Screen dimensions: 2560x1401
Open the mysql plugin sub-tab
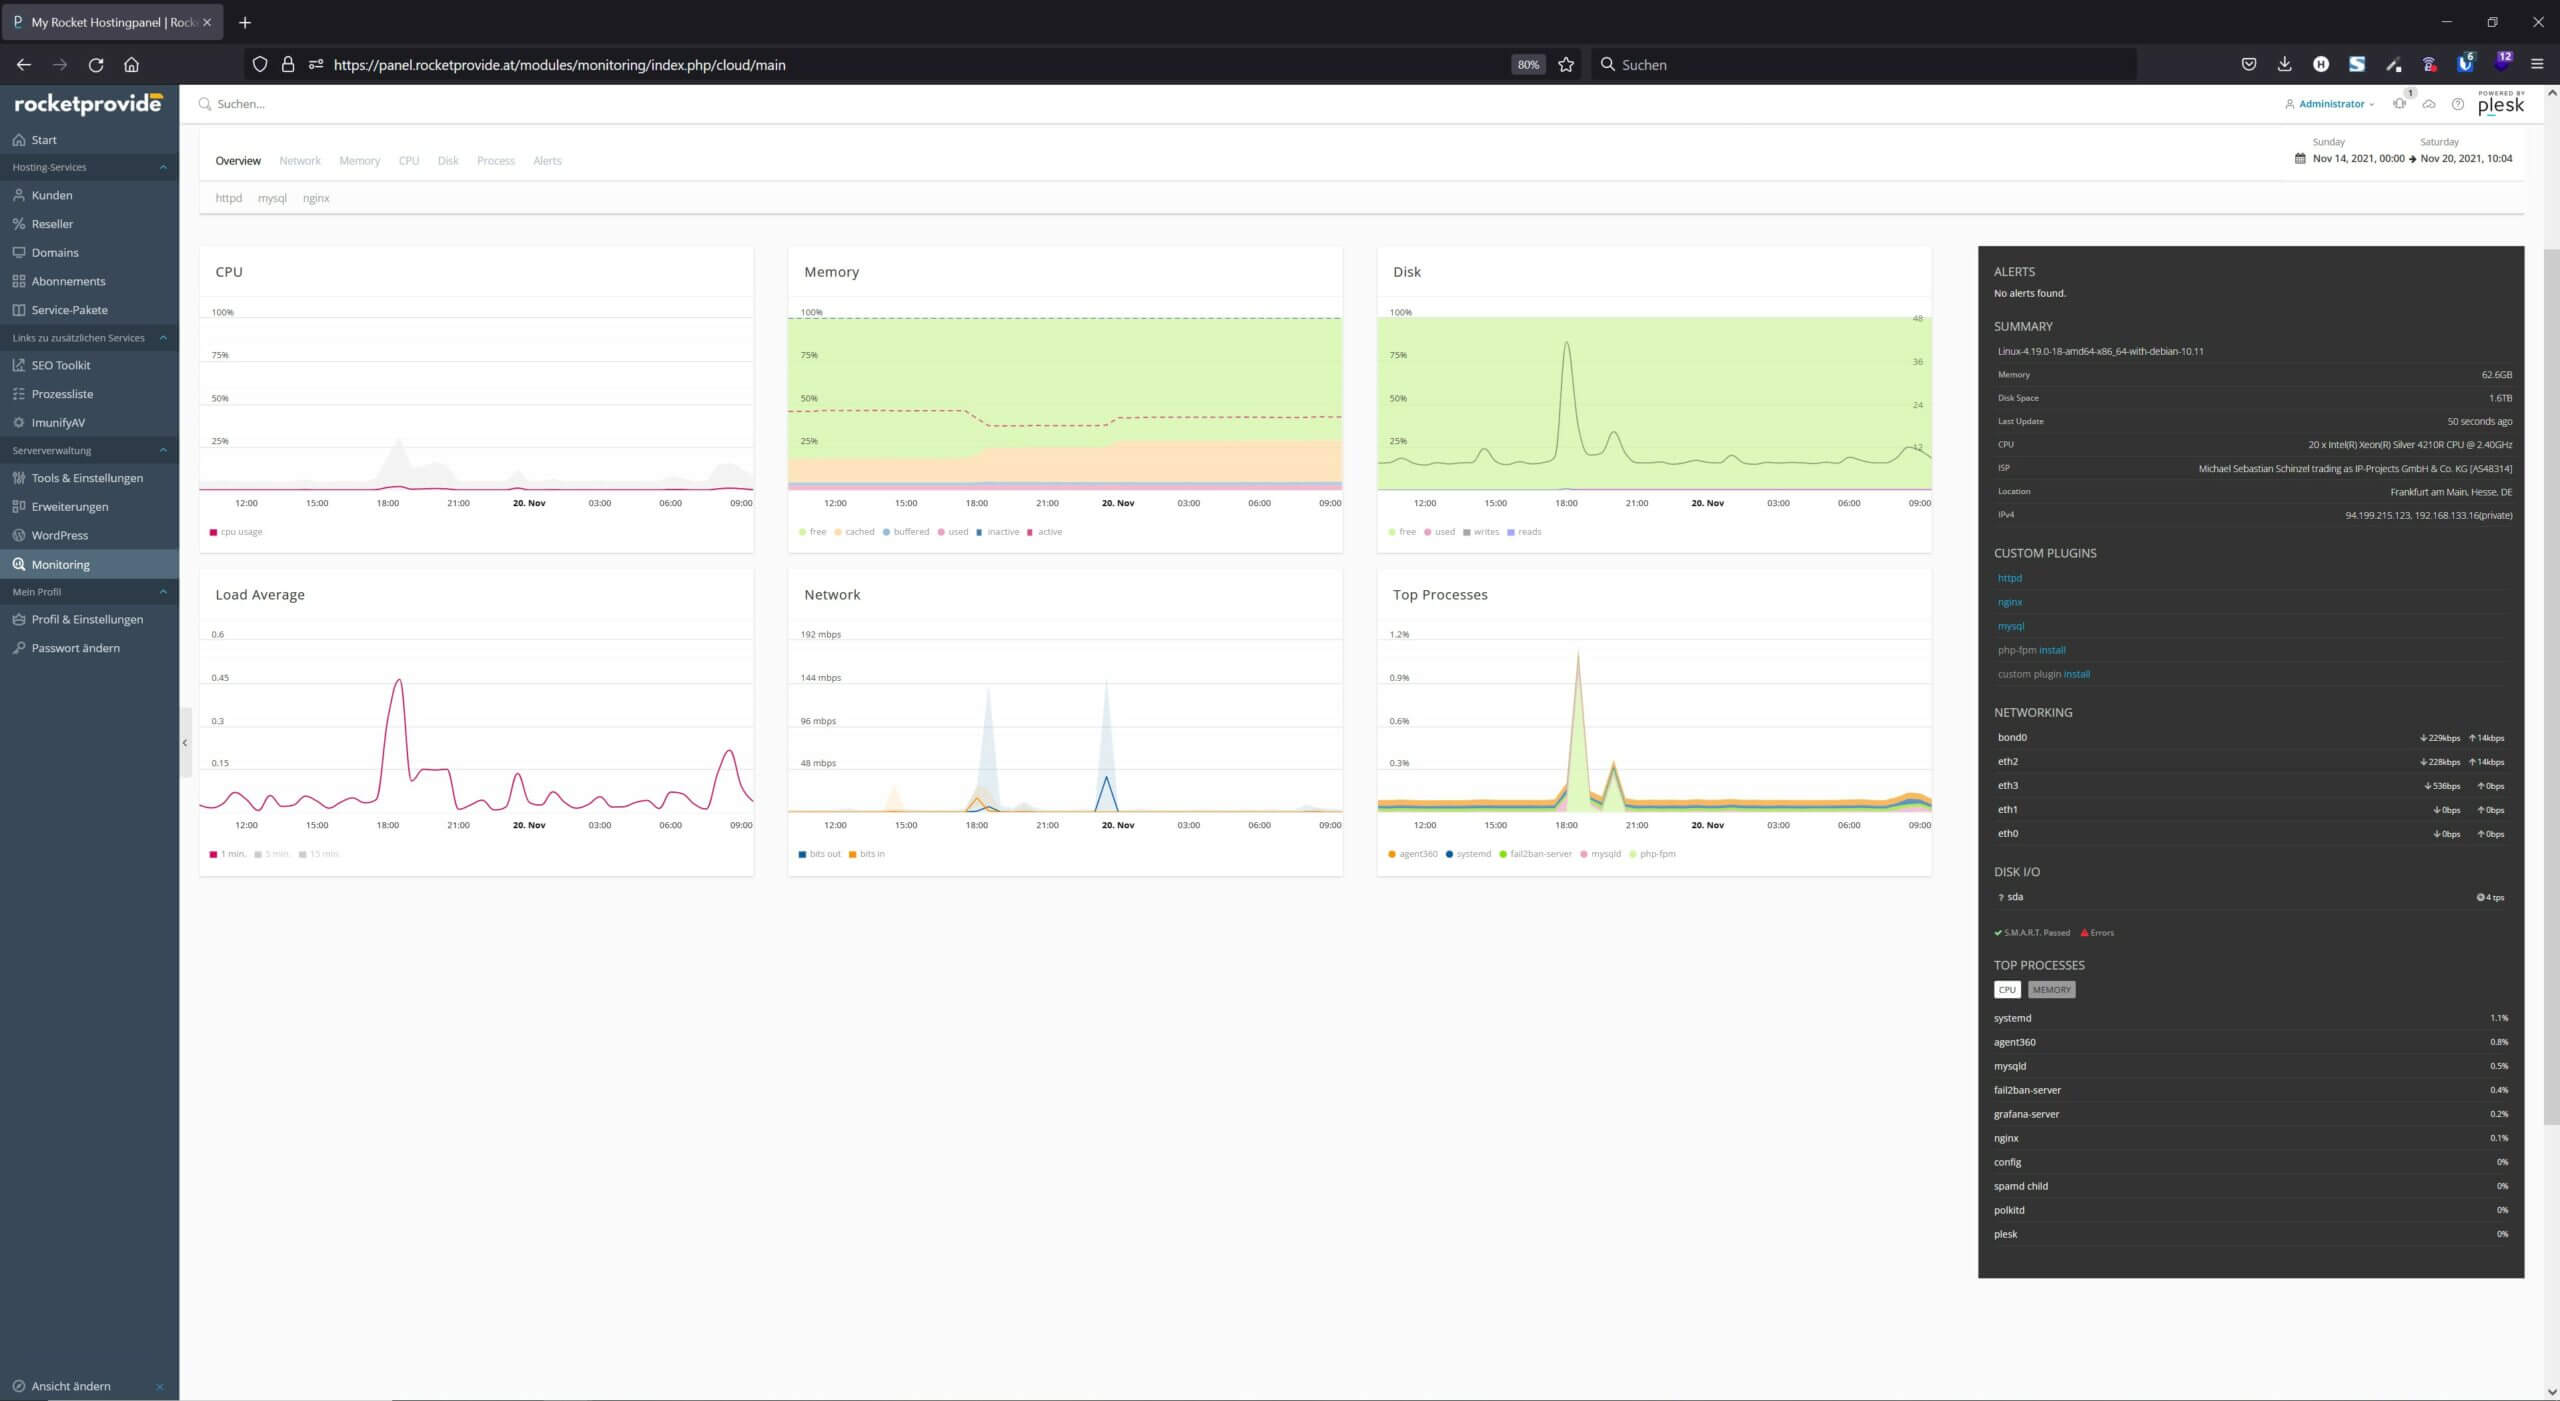coord(272,198)
